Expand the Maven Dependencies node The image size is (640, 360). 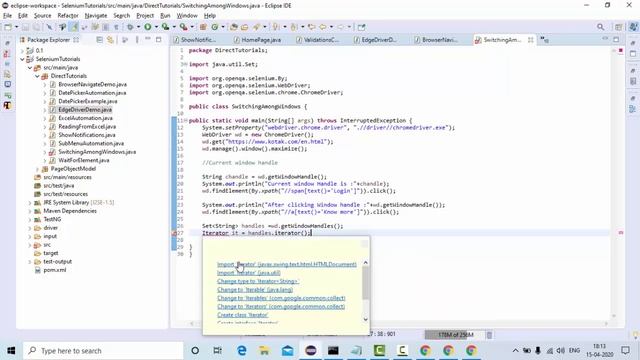pyautogui.click(x=30, y=211)
